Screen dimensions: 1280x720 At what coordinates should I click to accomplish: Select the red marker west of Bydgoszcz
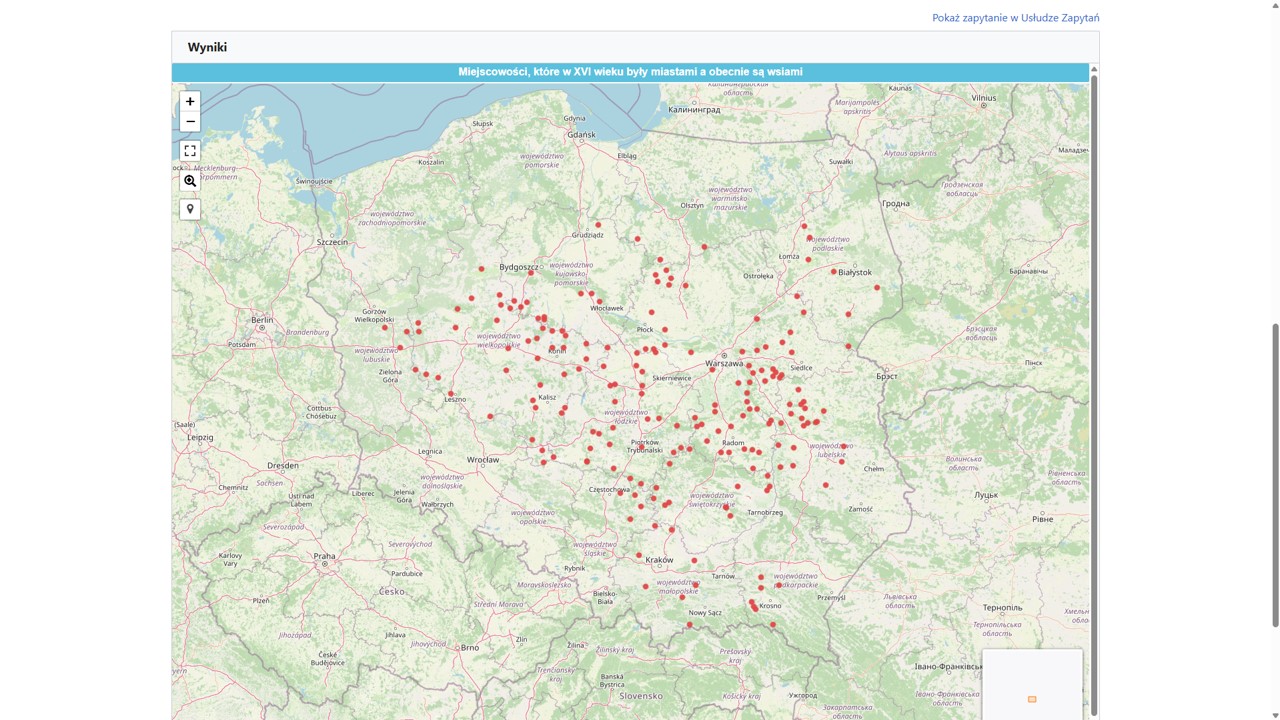481,269
